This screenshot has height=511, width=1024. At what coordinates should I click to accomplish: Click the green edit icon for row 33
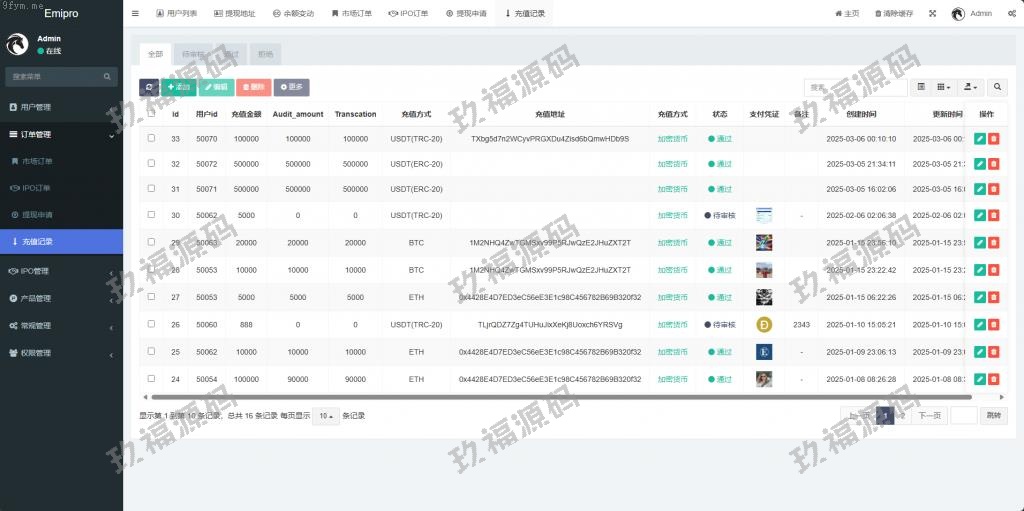pyautogui.click(x=979, y=139)
